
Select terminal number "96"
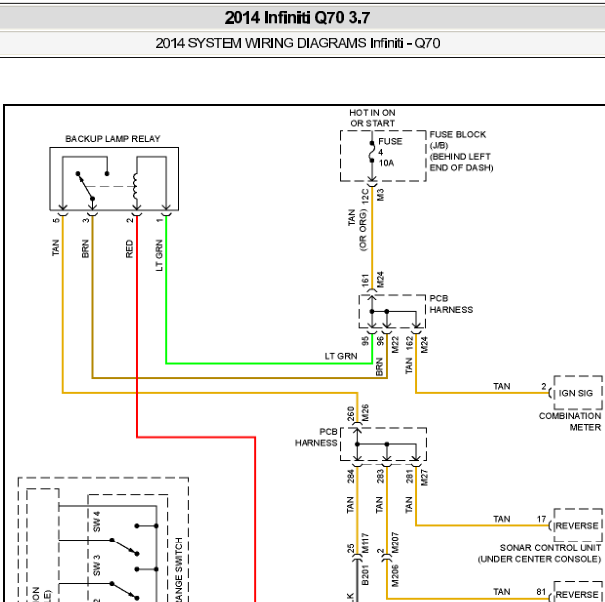click(380, 341)
